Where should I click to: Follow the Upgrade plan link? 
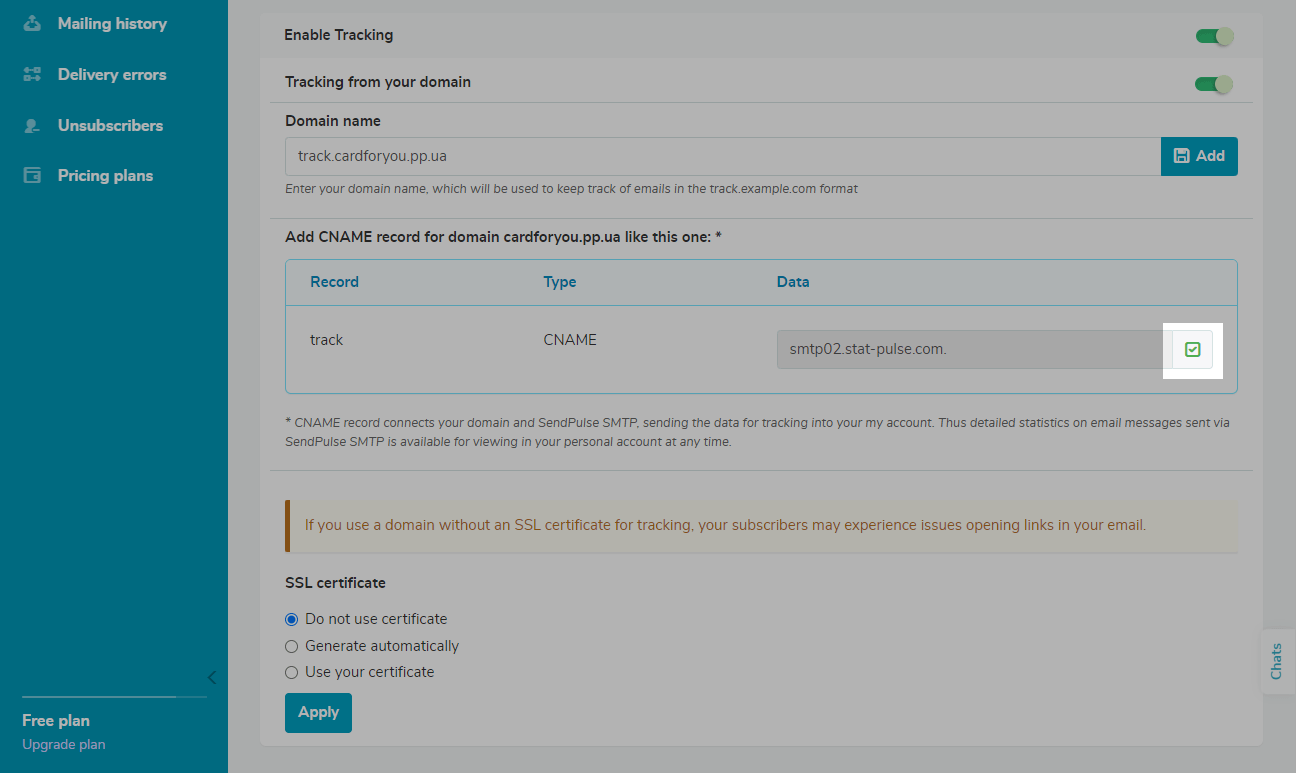[63, 744]
